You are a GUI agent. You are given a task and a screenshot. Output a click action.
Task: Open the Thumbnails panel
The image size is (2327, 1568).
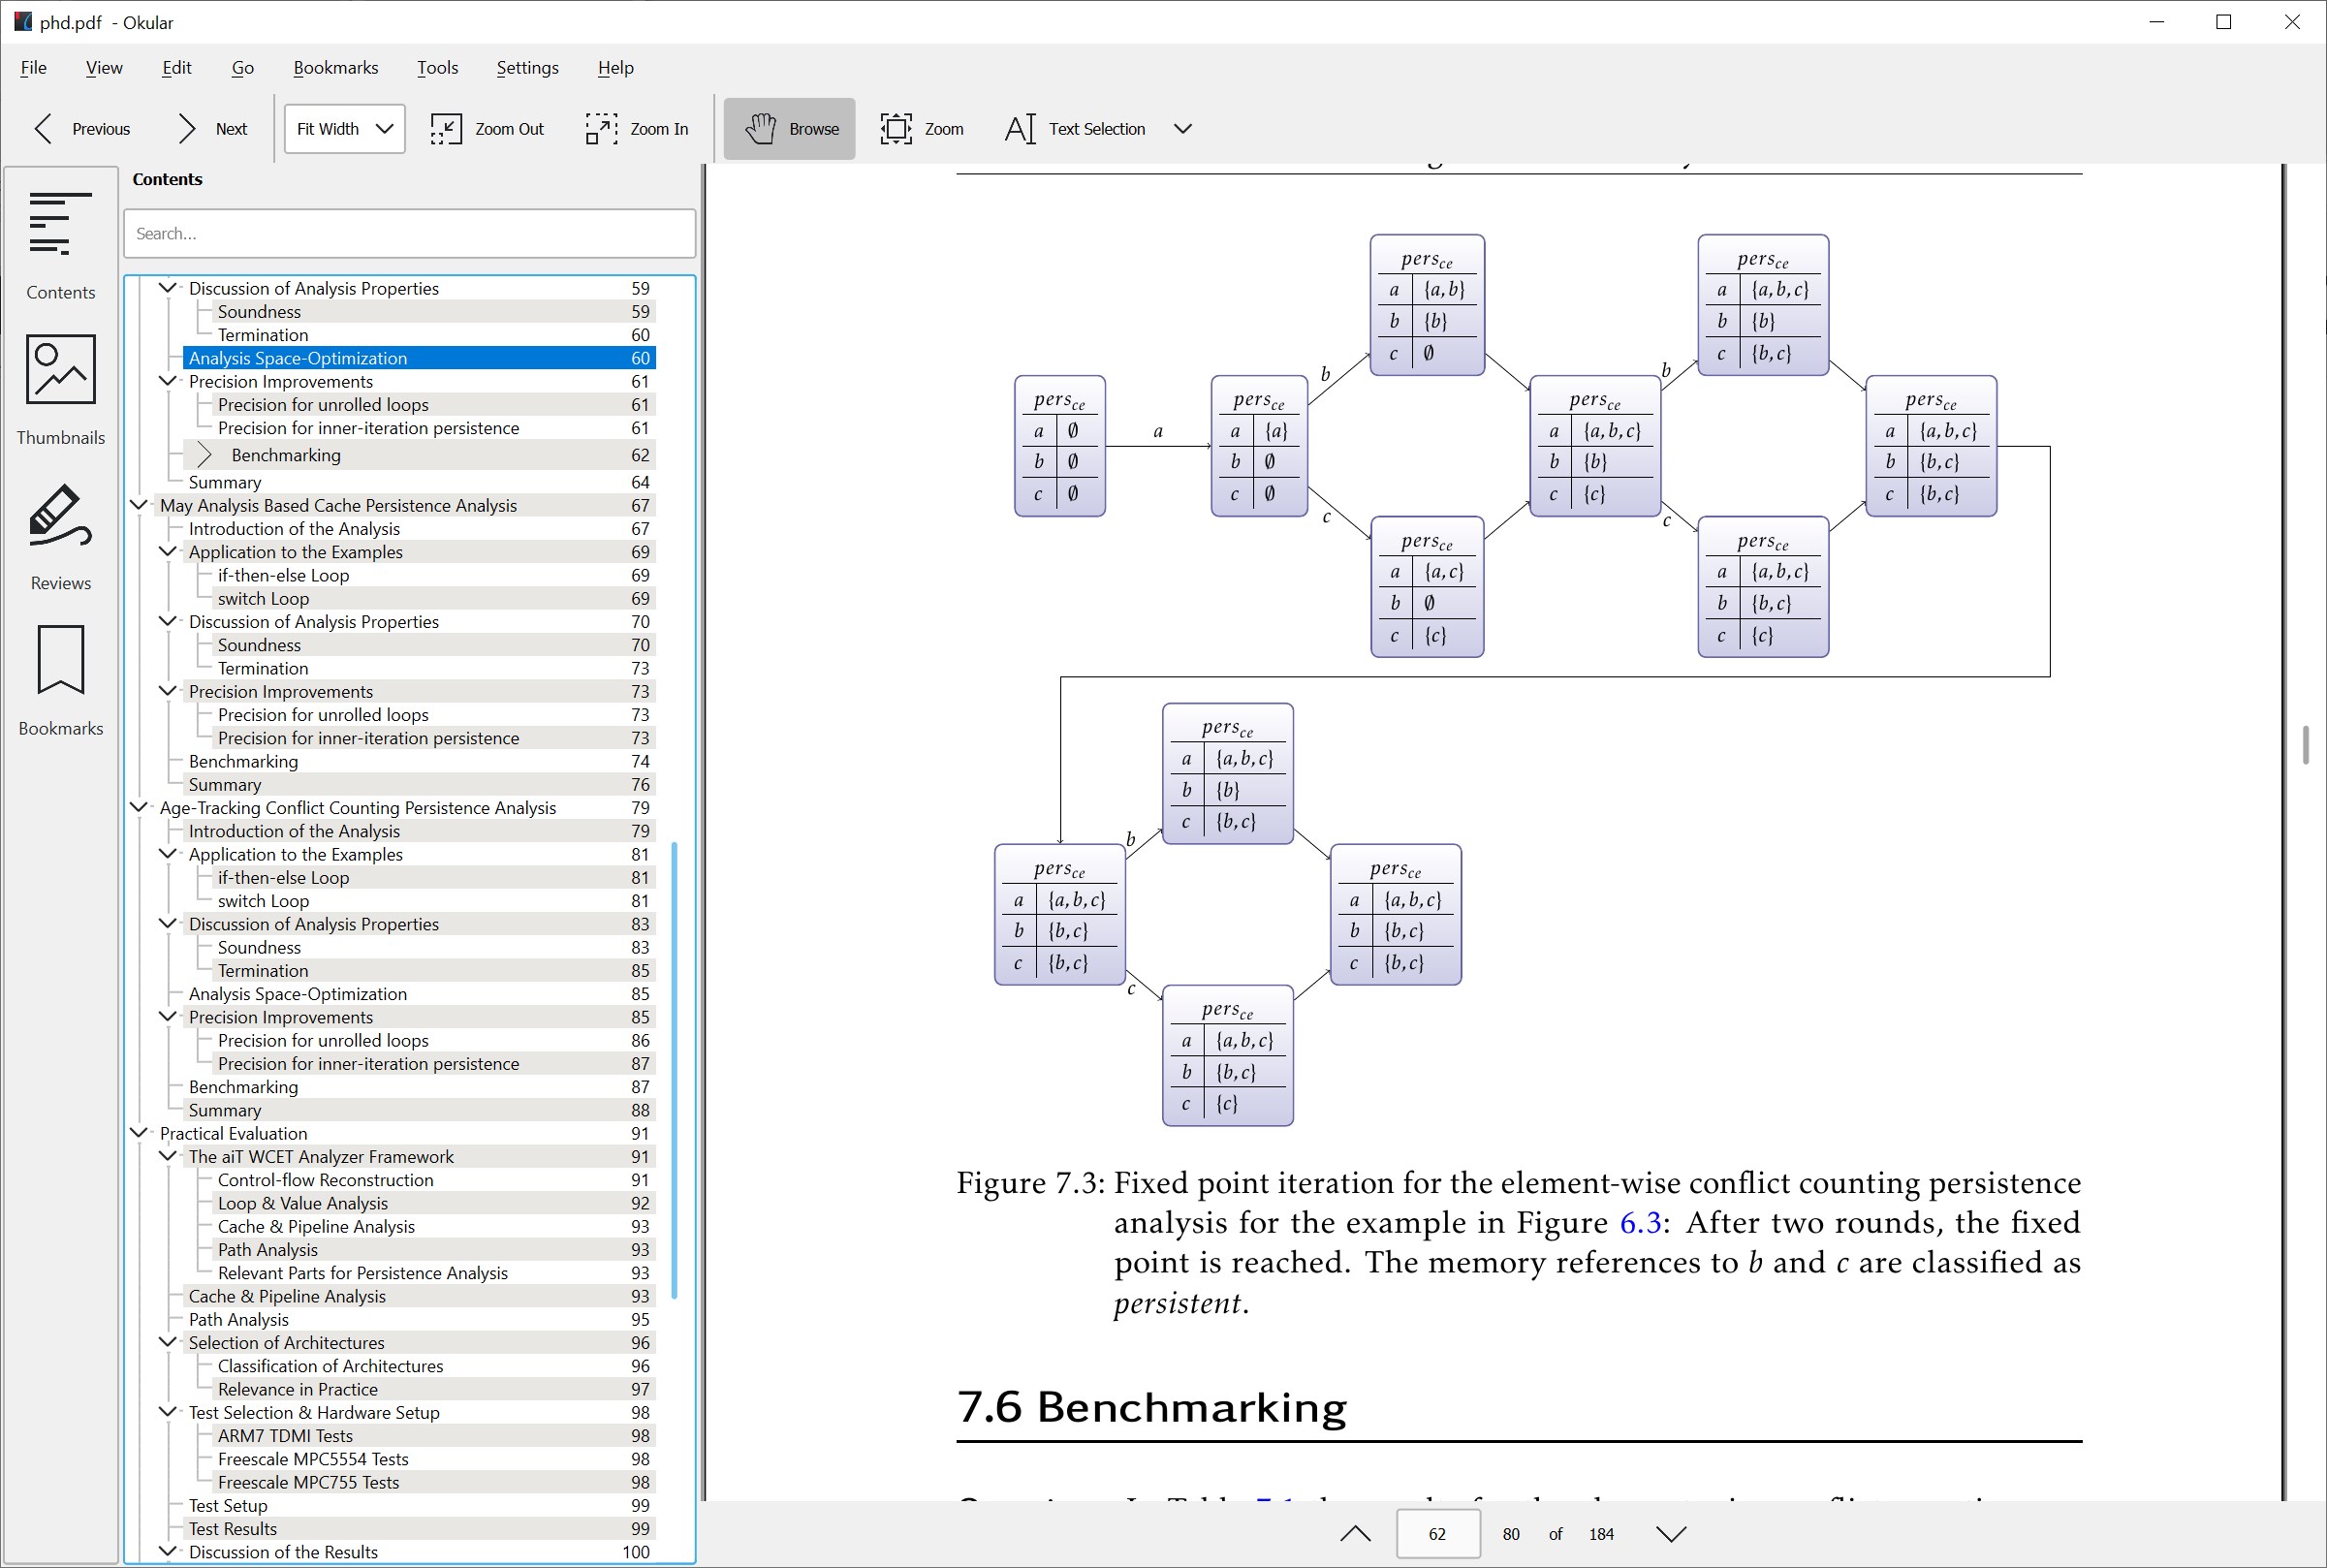[x=60, y=390]
